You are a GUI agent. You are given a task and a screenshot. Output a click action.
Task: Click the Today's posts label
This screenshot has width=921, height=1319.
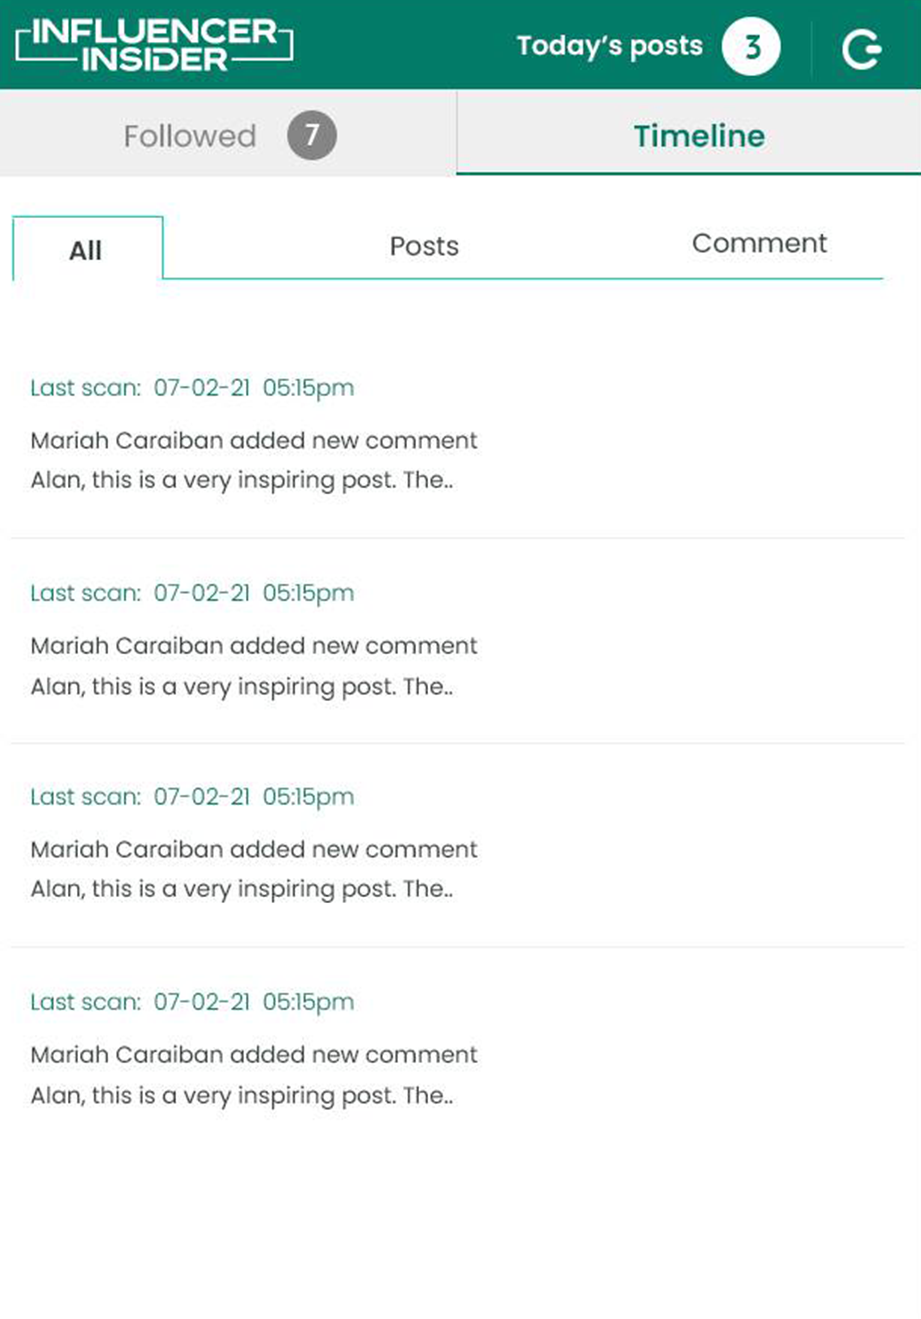click(x=609, y=46)
